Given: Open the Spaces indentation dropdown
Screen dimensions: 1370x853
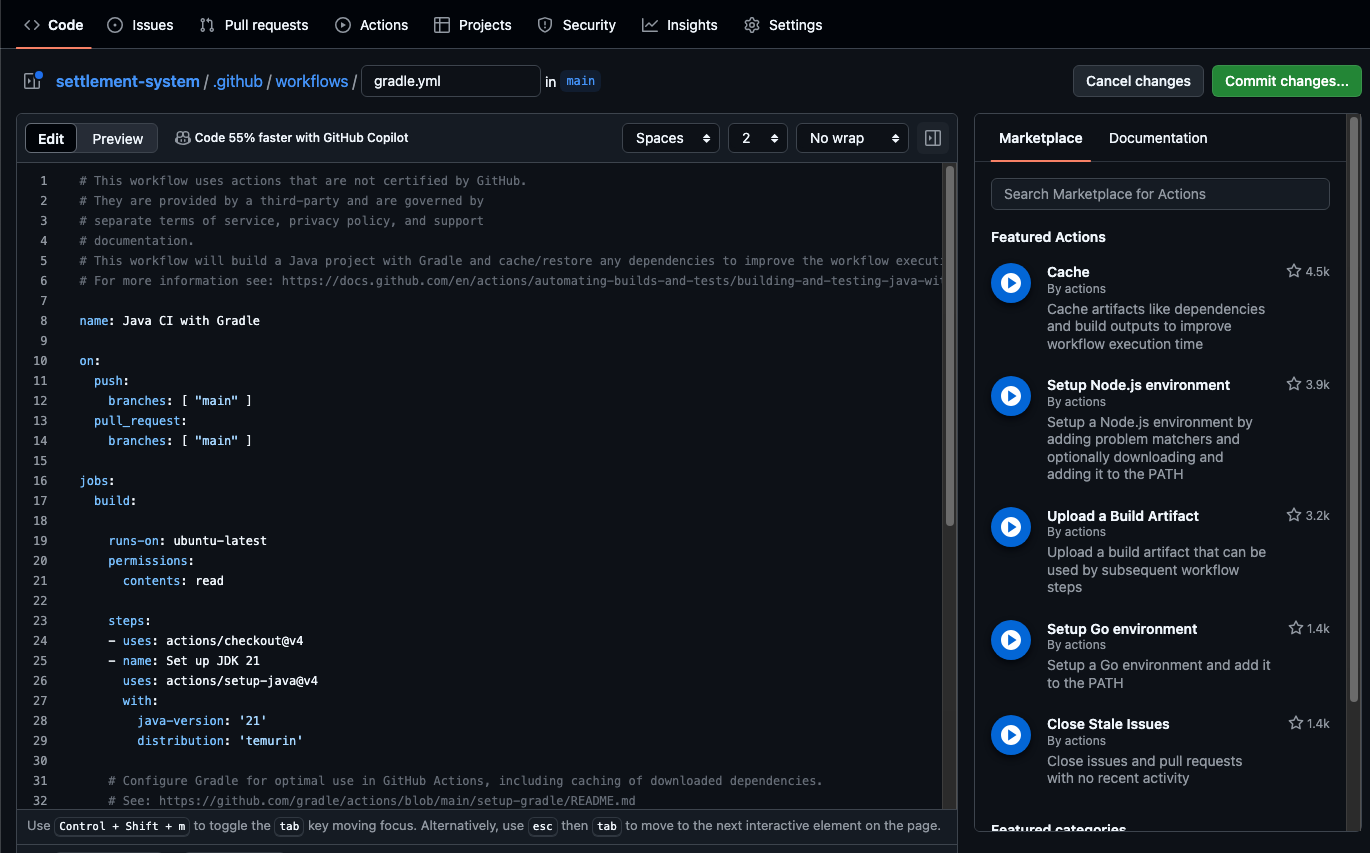Looking at the screenshot, I should (671, 137).
